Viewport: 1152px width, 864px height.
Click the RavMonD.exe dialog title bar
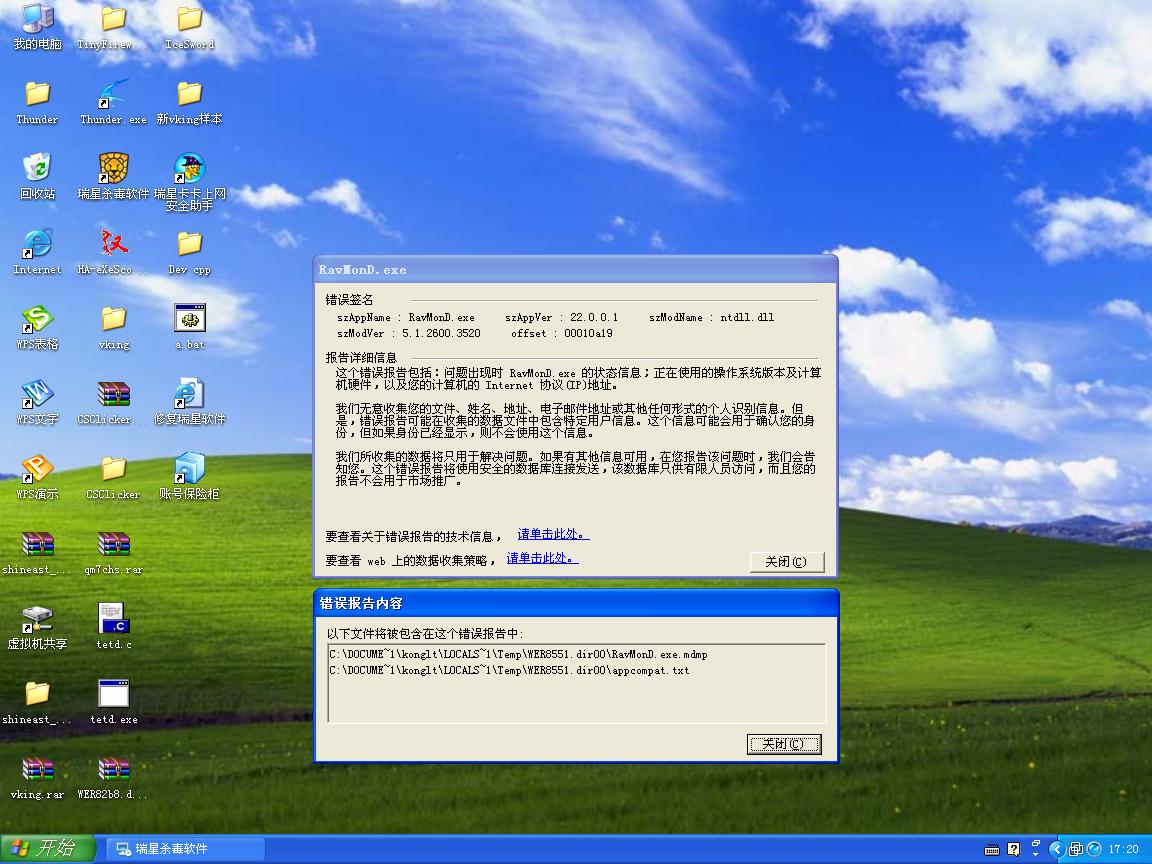(575, 270)
